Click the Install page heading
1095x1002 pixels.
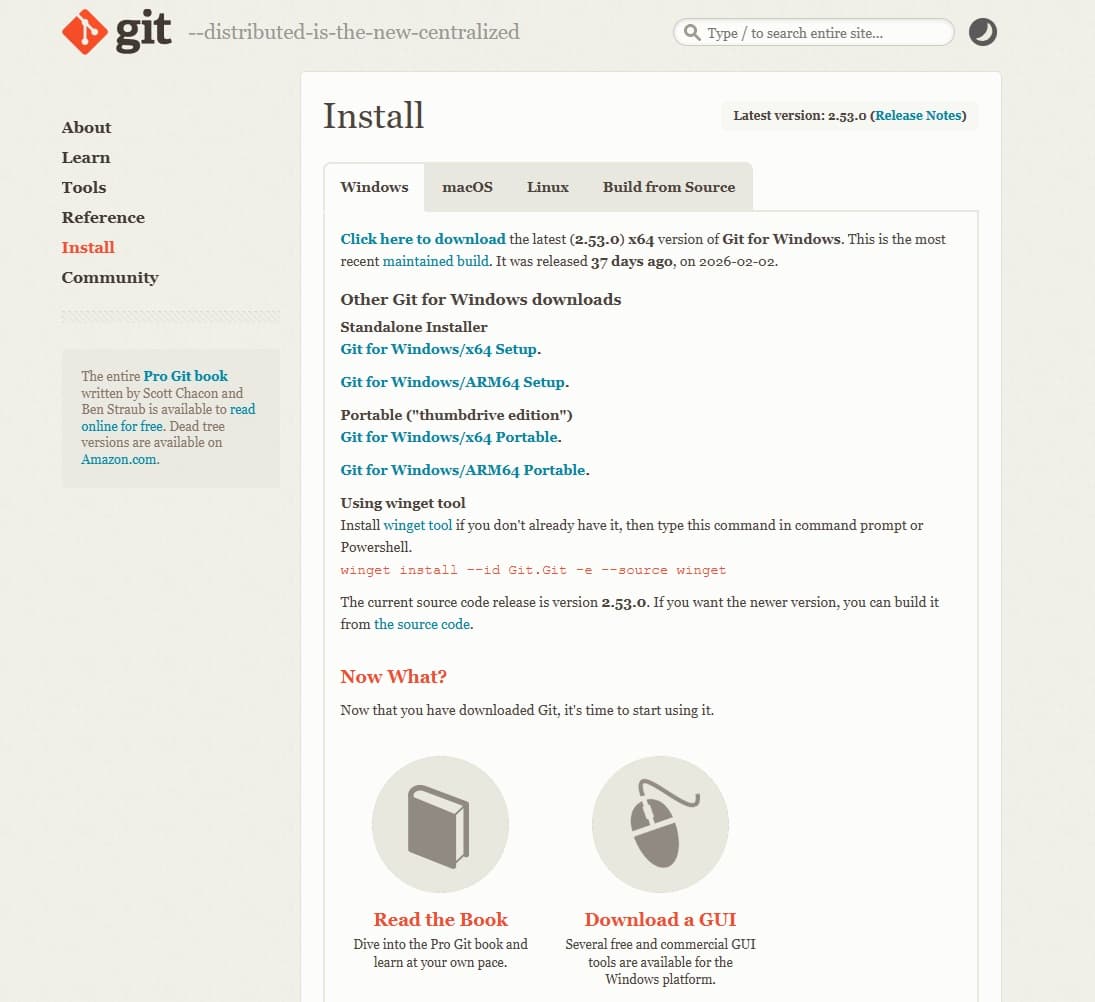[x=374, y=115]
